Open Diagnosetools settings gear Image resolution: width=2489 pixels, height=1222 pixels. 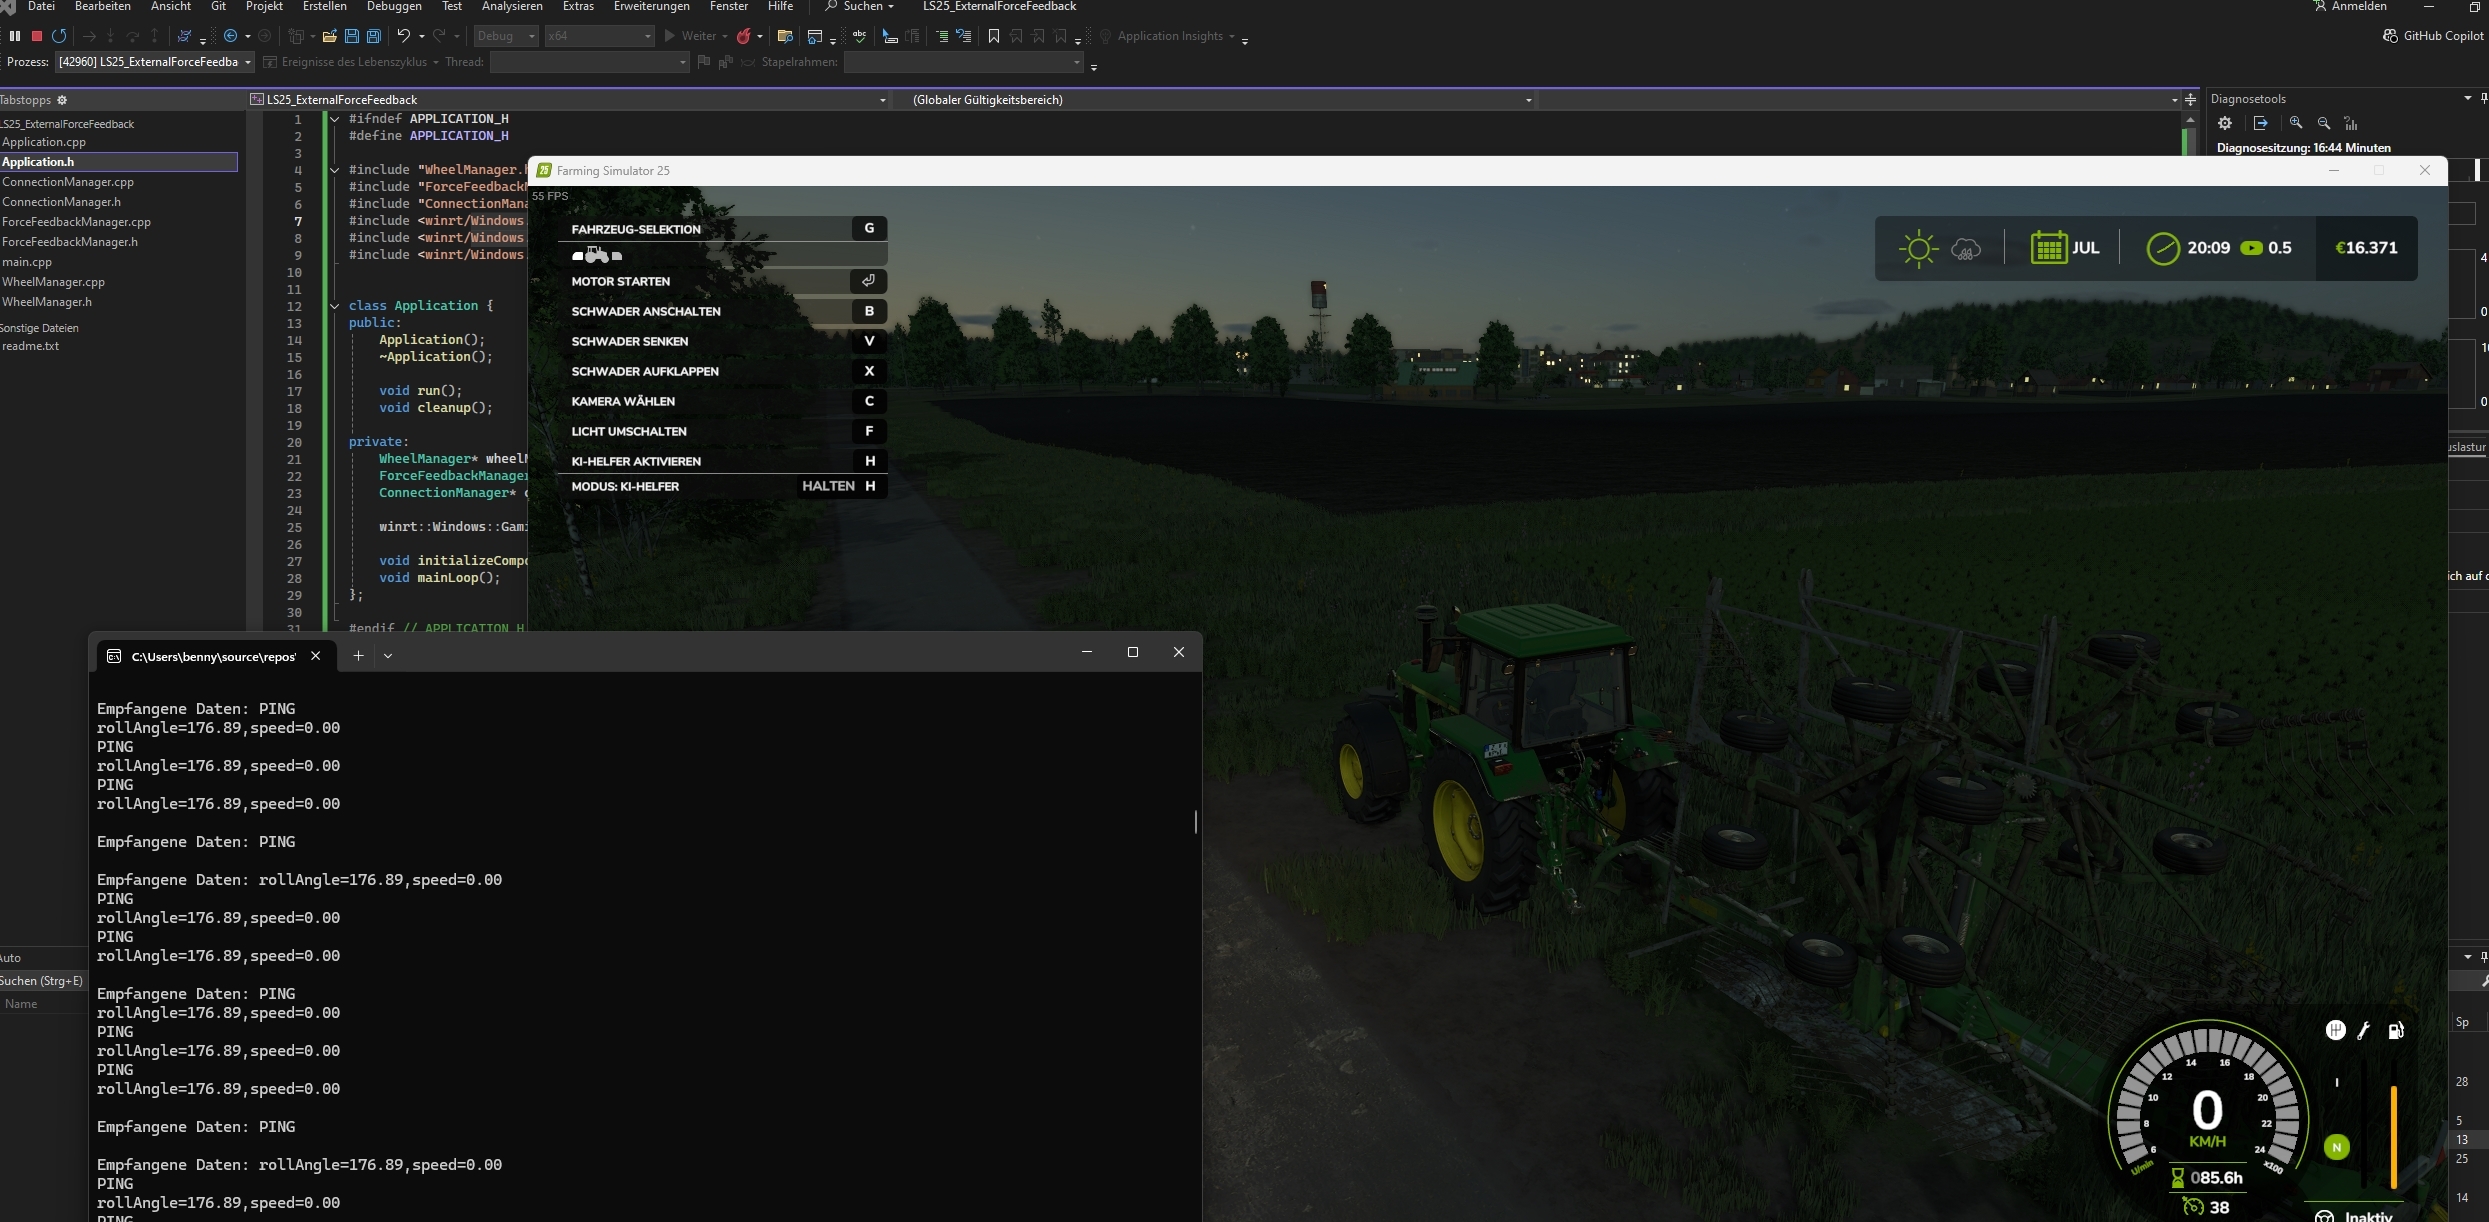(x=2224, y=123)
